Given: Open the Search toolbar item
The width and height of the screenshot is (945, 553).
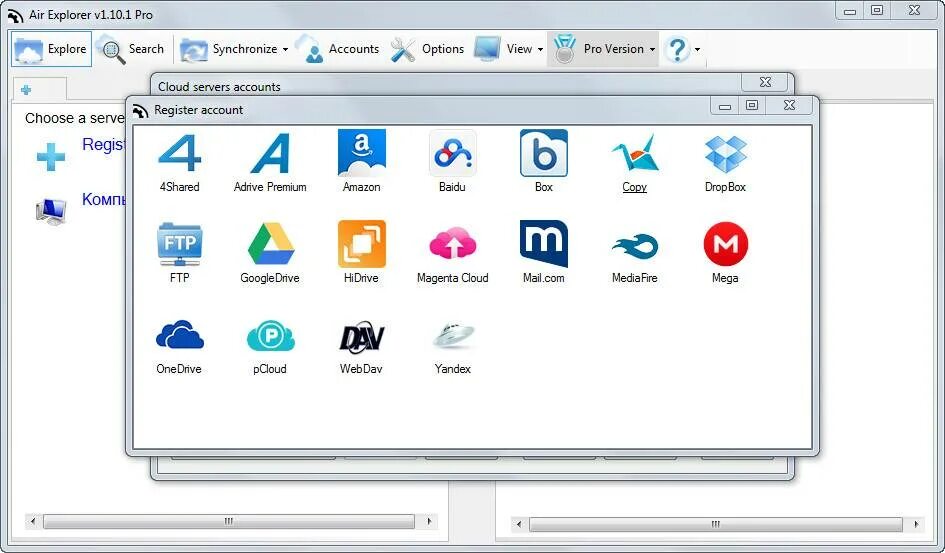Looking at the screenshot, I should 131,49.
